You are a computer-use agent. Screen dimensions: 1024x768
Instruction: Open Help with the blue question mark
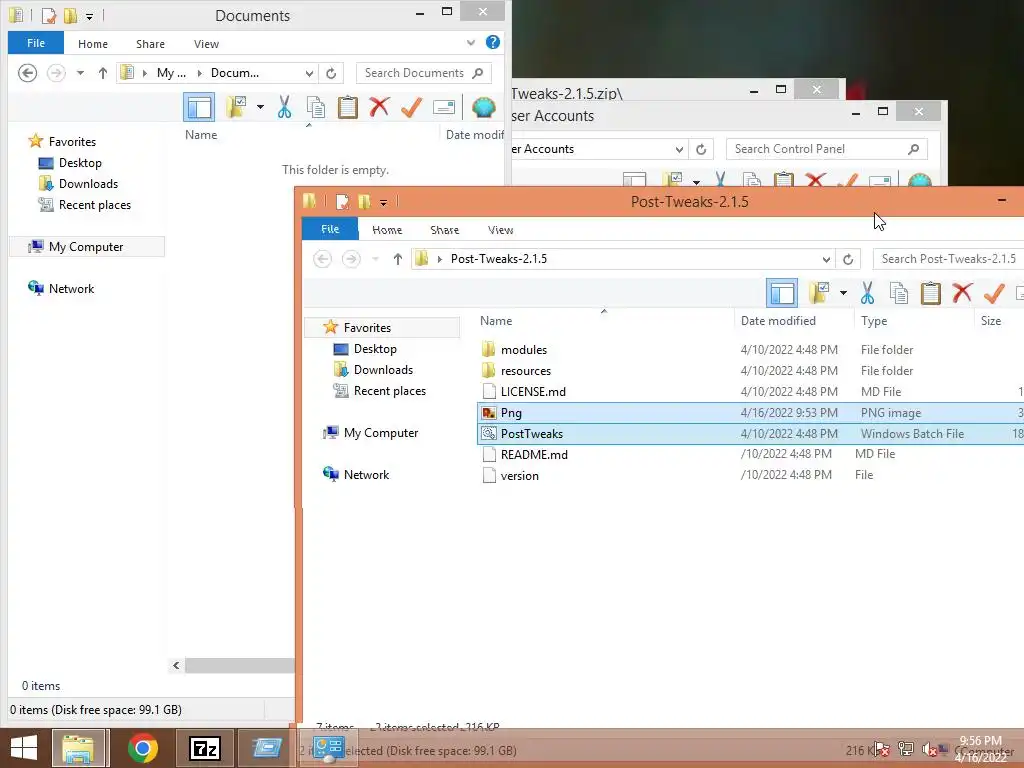coord(493,42)
